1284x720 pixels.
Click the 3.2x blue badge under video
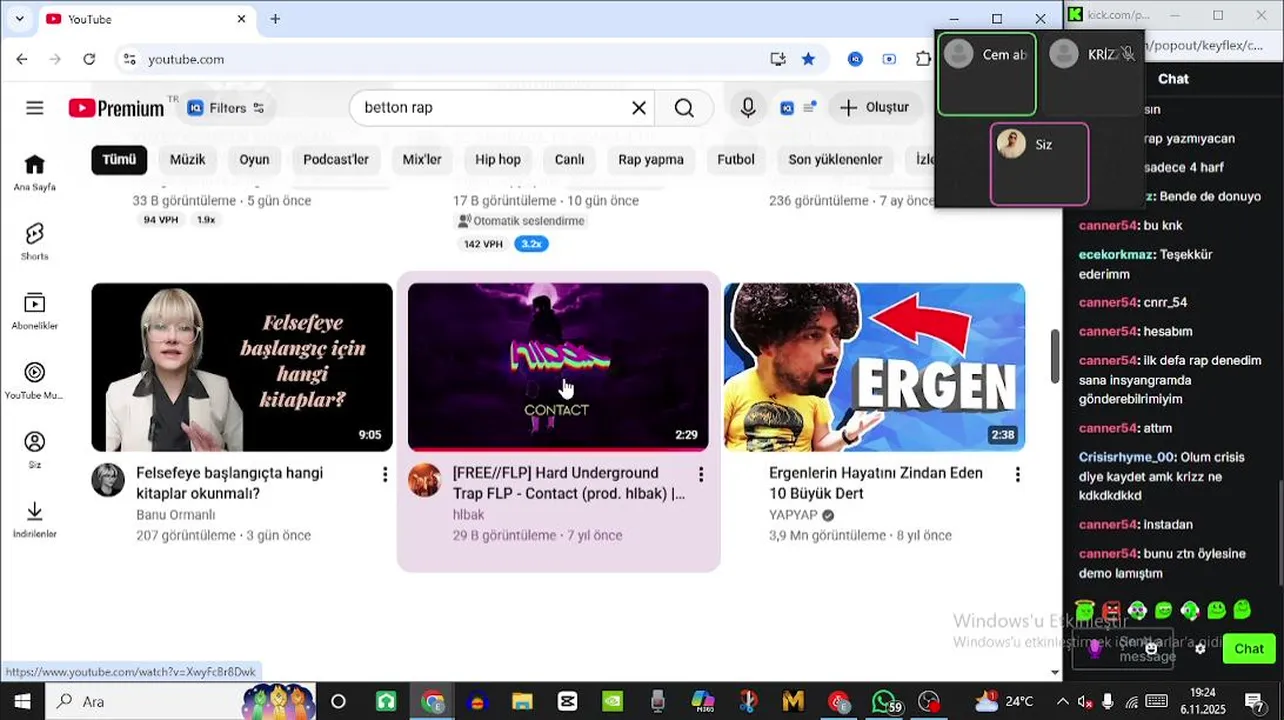point(531,244)
